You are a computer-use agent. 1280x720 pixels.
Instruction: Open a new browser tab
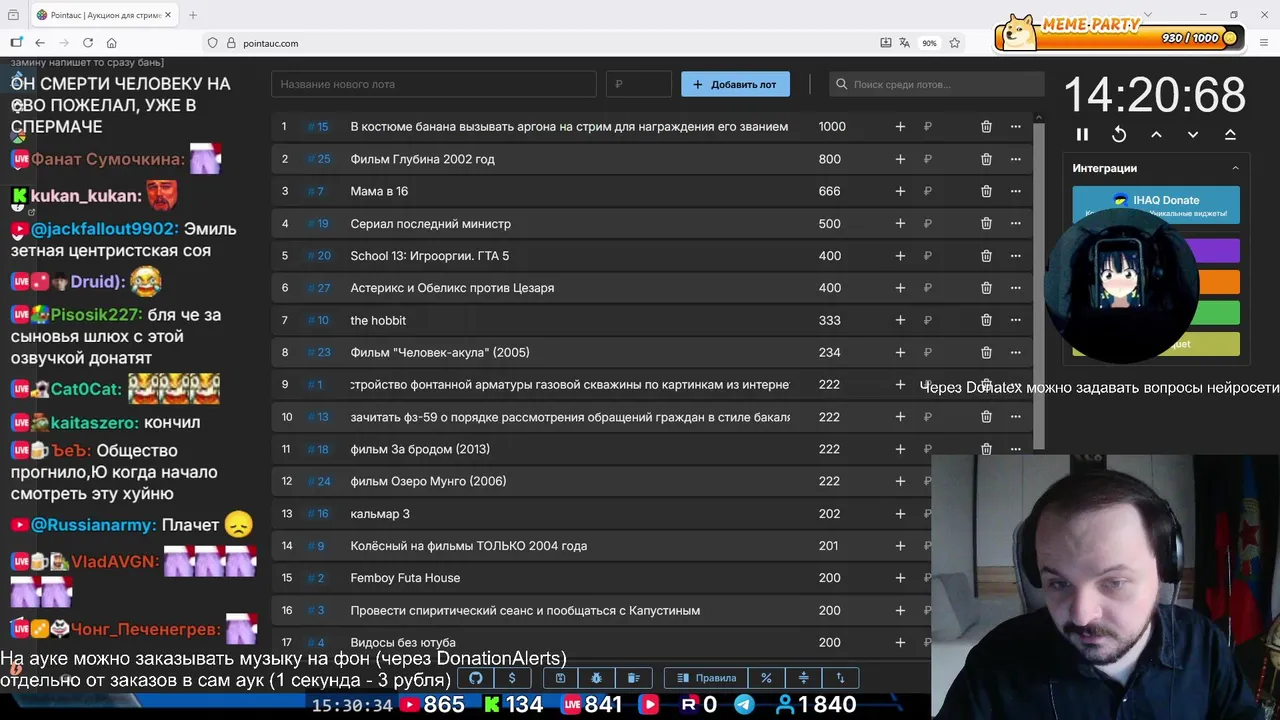click(193, 15)
